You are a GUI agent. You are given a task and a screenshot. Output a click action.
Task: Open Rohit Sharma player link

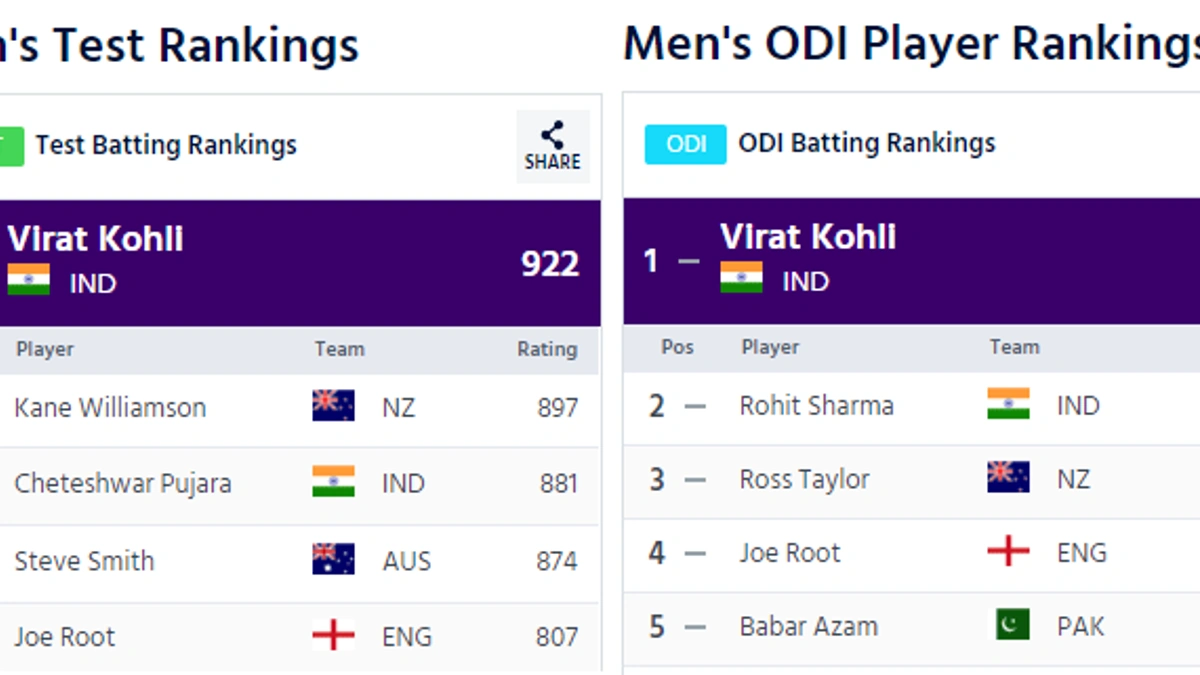pos(816,406)
